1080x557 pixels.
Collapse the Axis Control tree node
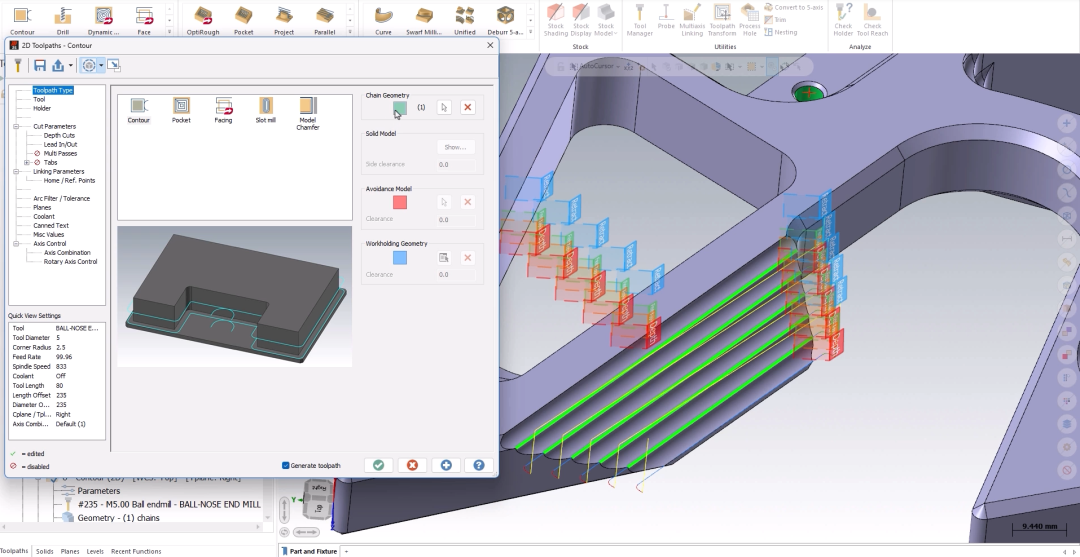point(16,244)
